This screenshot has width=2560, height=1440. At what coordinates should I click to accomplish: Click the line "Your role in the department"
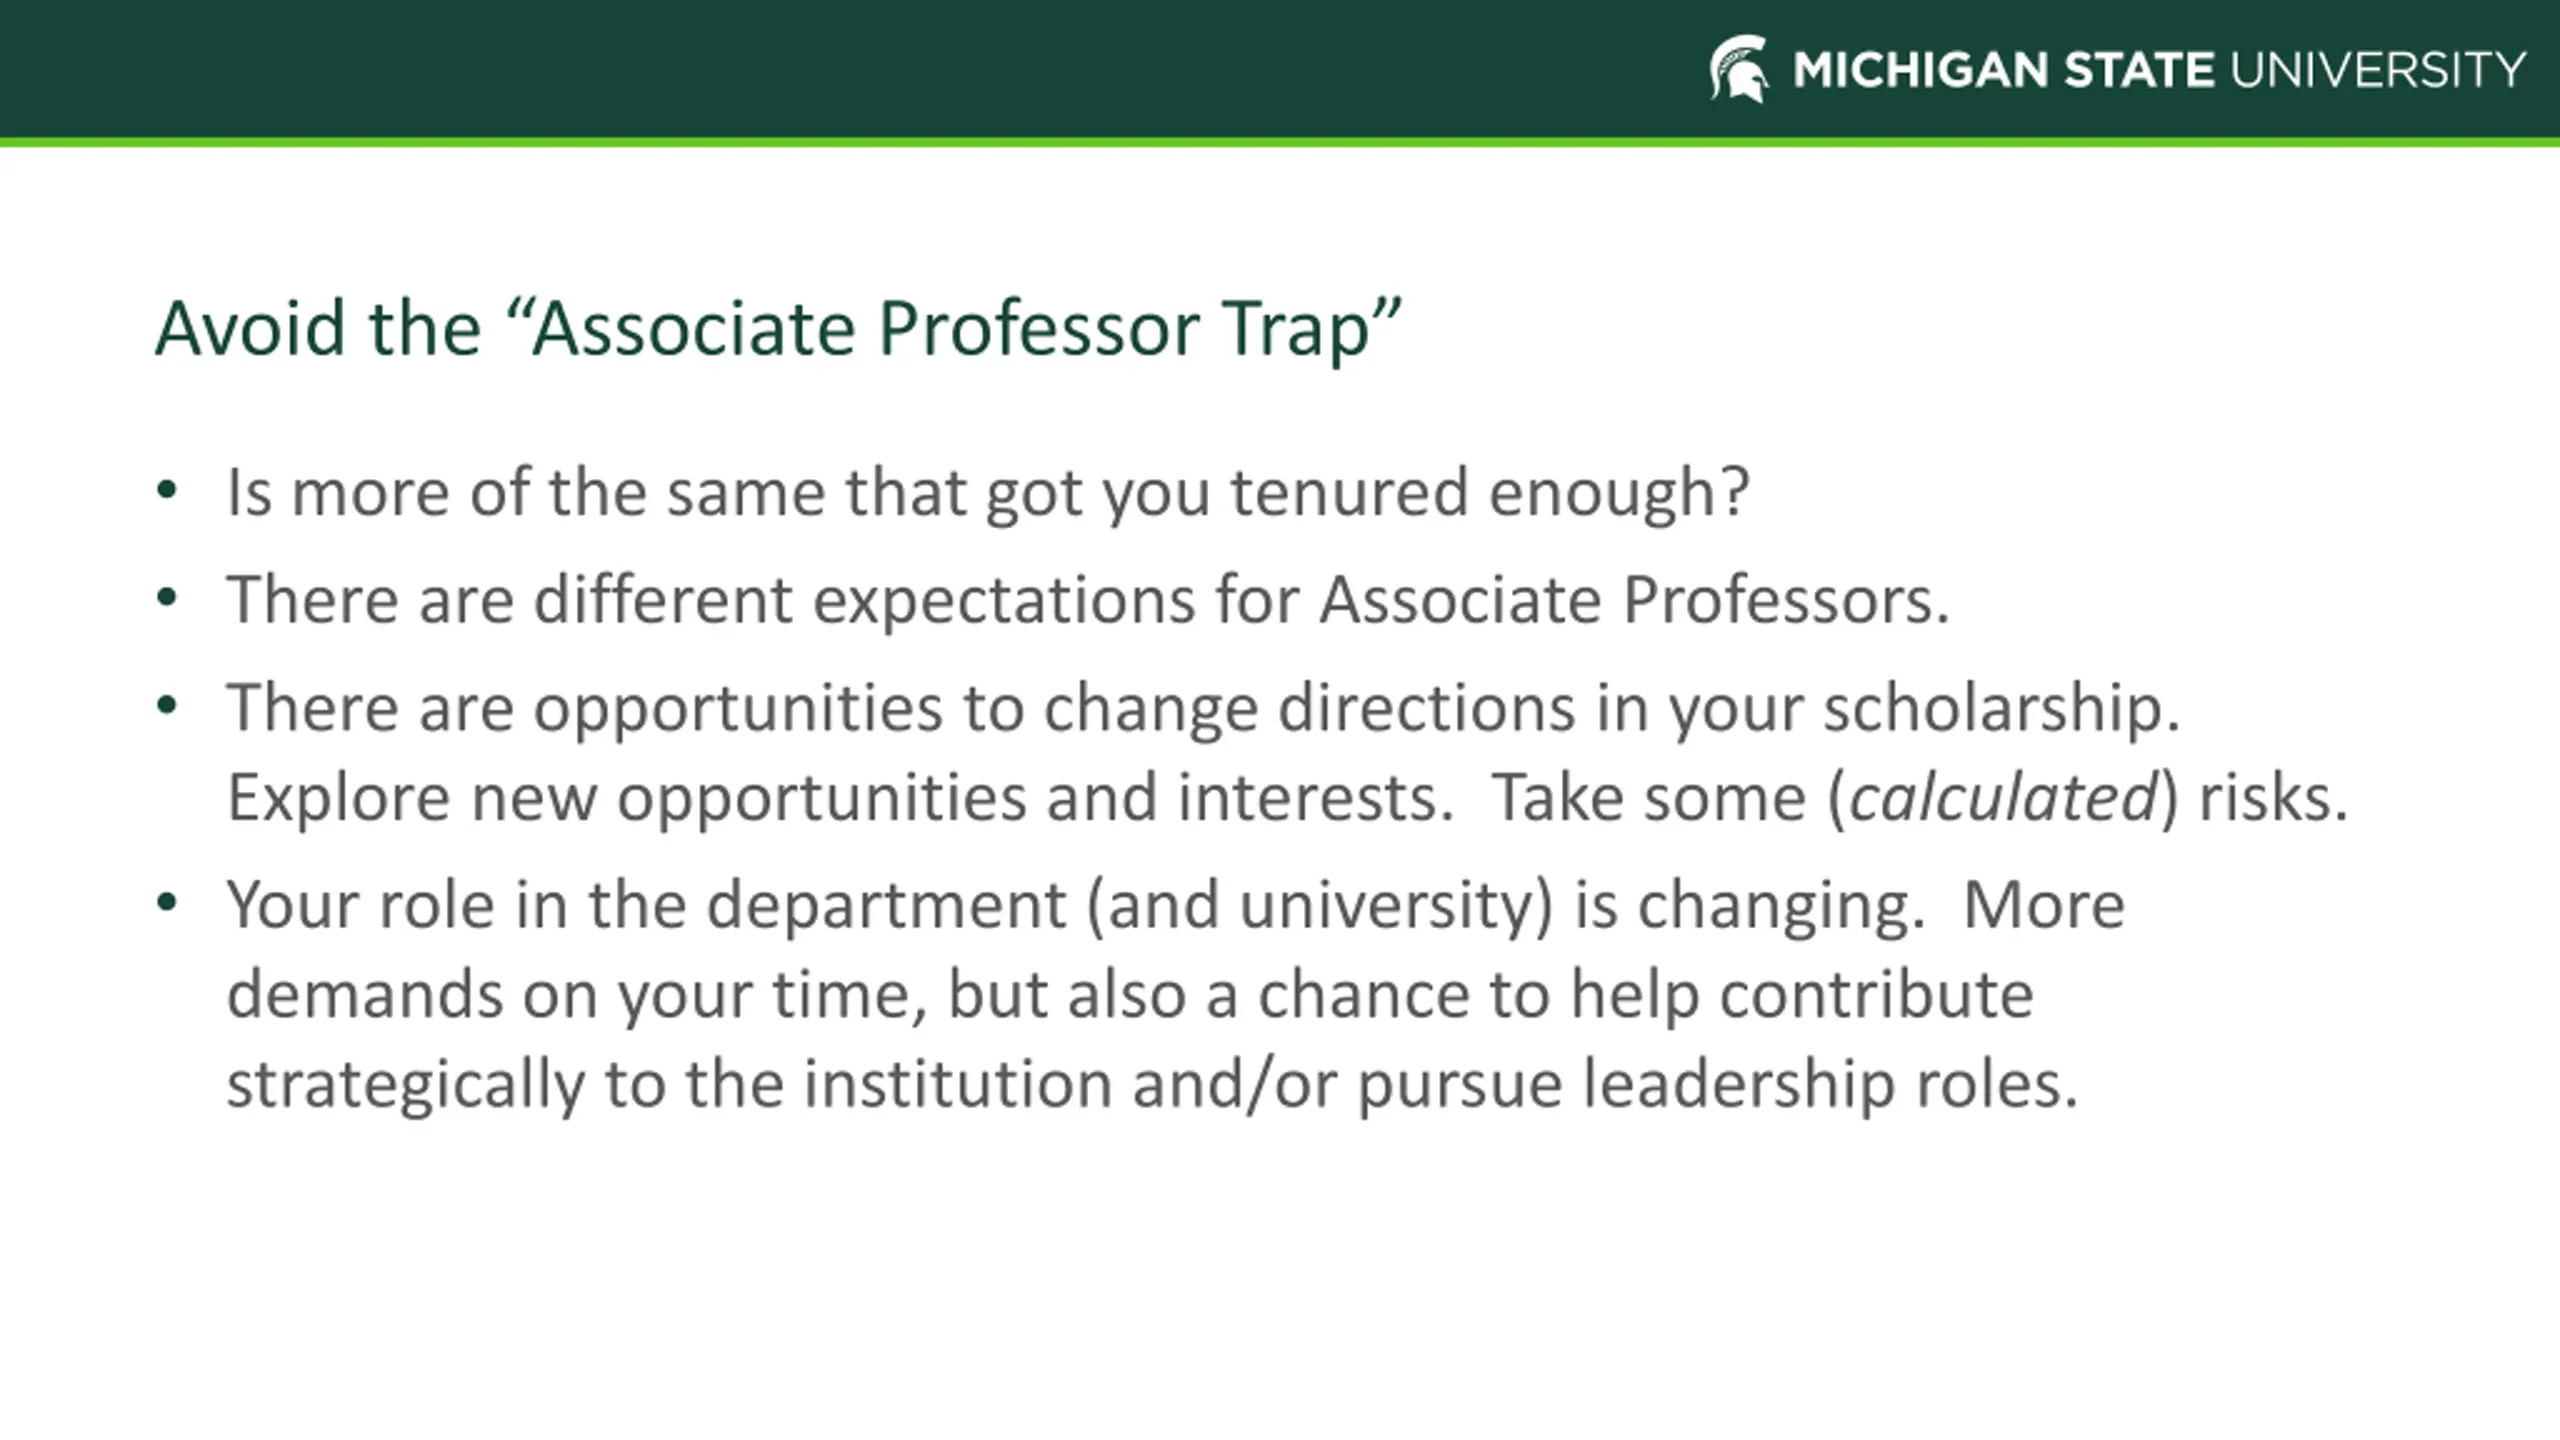(x=646, y=906)
